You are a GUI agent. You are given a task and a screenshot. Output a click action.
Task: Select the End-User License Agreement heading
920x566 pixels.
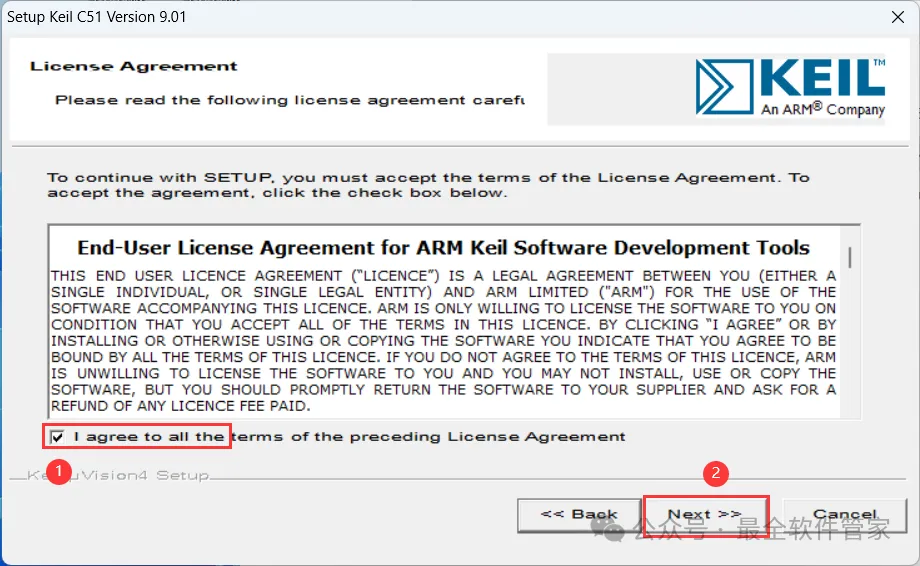point(443,248)
